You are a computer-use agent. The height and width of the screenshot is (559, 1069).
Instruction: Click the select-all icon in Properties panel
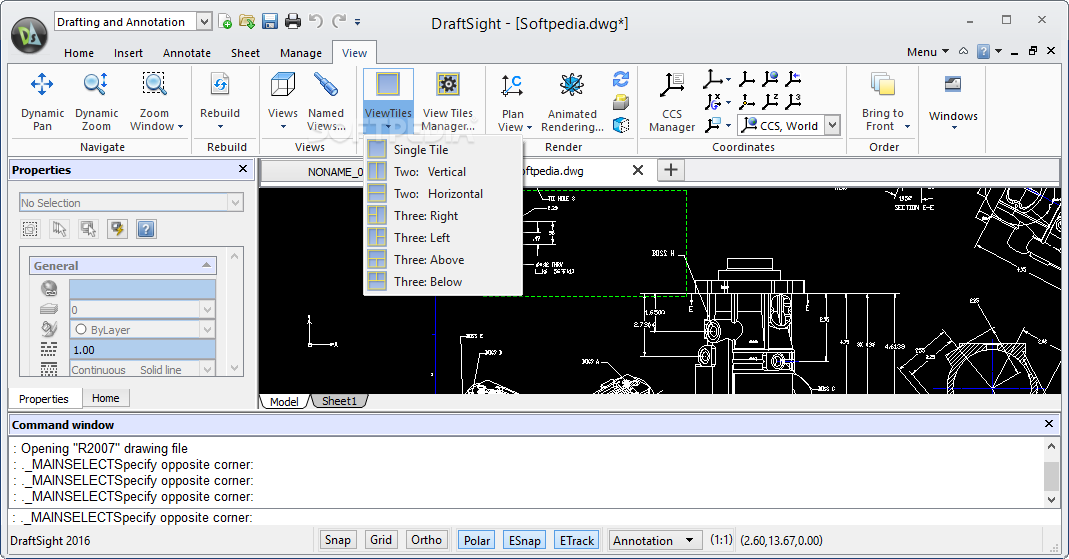(30, 229)
